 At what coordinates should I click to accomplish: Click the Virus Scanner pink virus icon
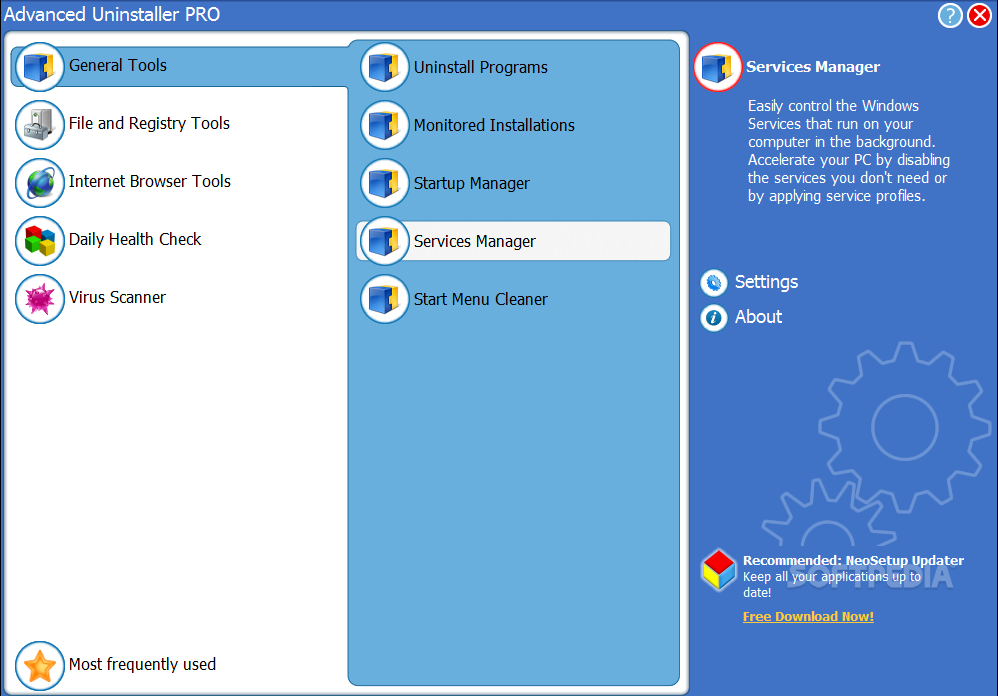click(x=39, y=298)
